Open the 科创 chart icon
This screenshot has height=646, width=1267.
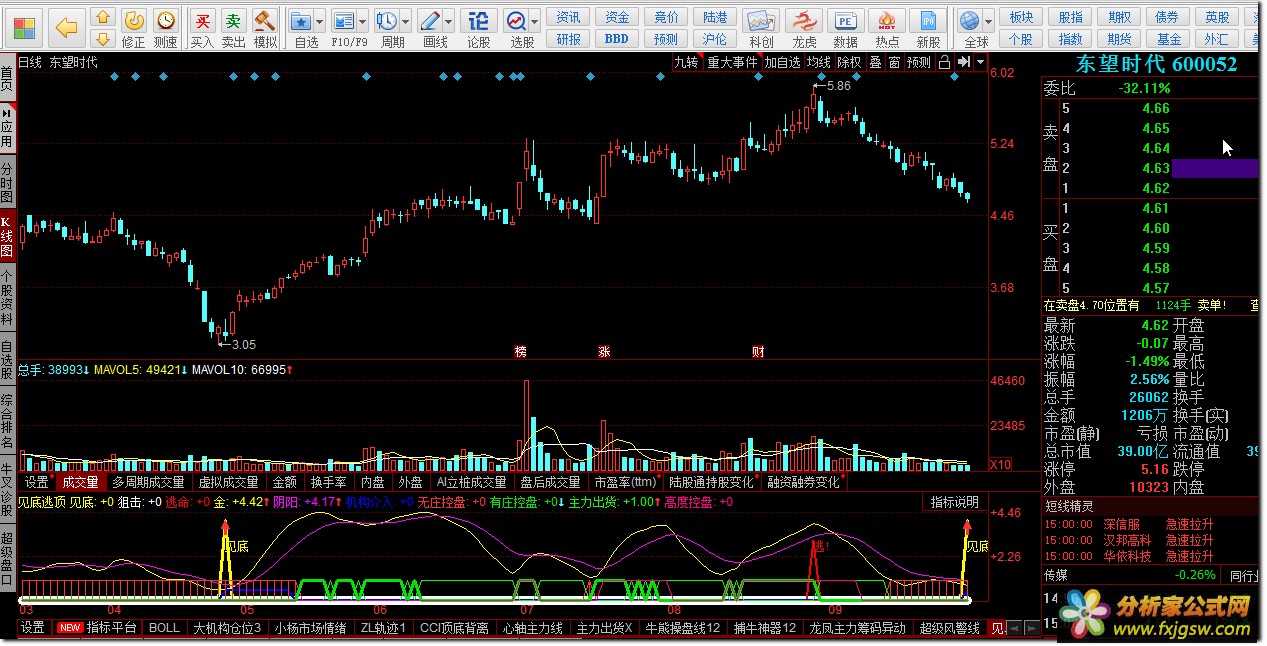tap(761, 21)
